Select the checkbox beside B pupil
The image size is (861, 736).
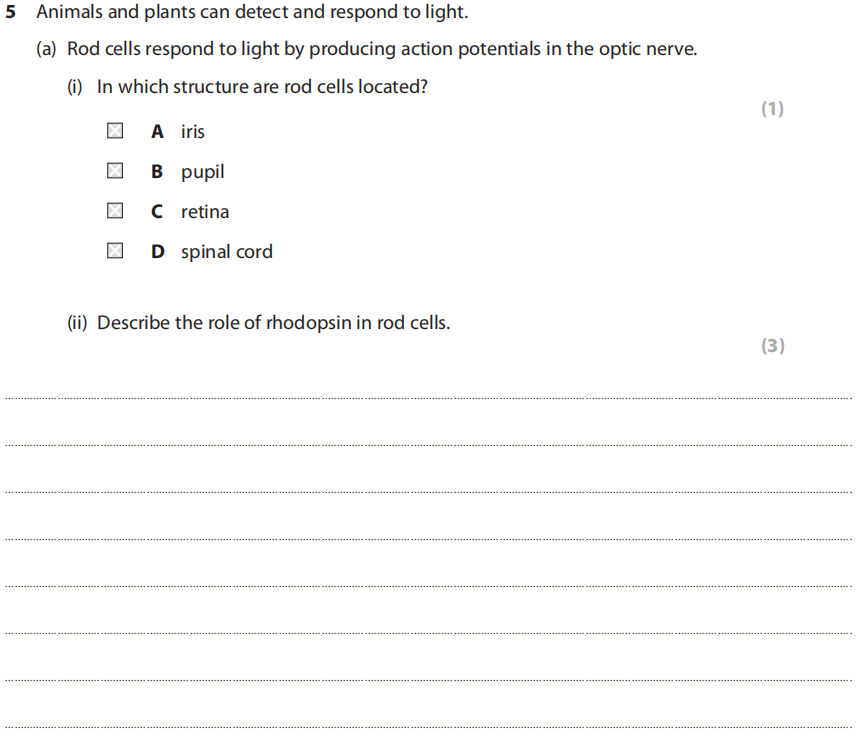coord(115,171)
